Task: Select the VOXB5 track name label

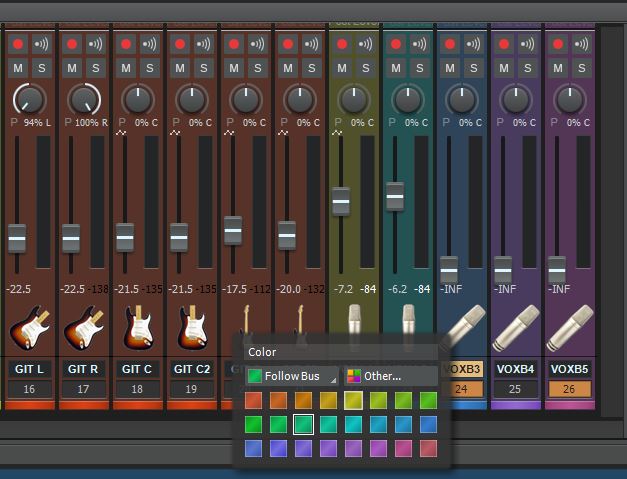Action: [x=569, y=369]
